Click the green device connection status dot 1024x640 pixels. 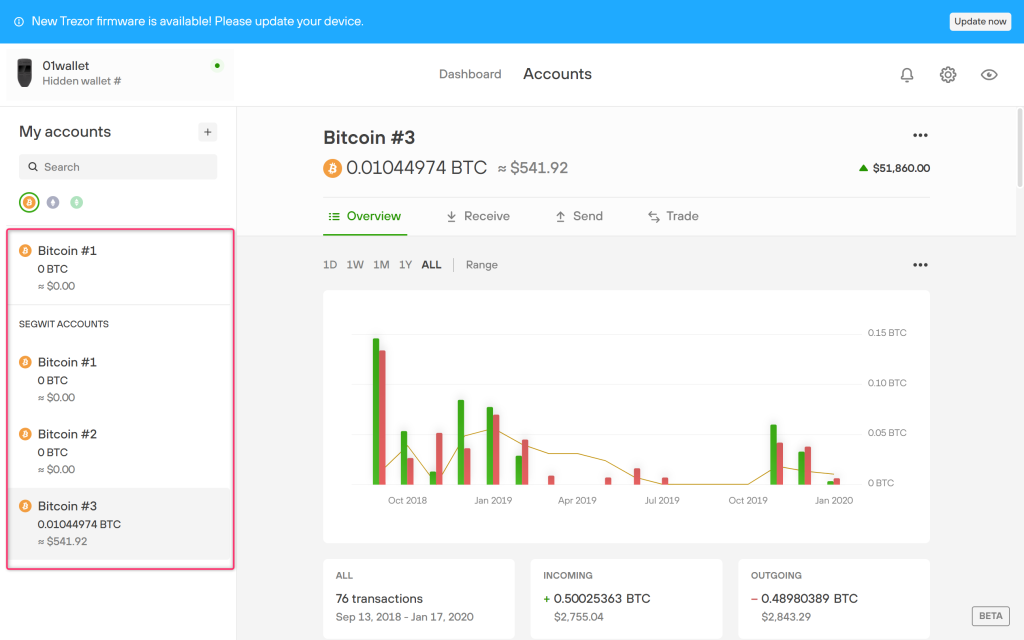click(x=217, y=65)
